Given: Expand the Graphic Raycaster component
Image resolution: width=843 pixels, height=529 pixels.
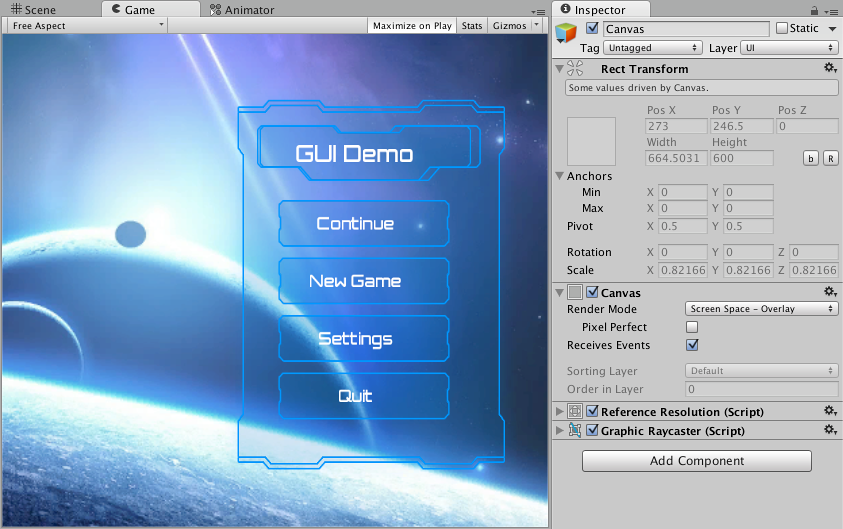Looking at the screenshot, I should [x=559, y=431].
